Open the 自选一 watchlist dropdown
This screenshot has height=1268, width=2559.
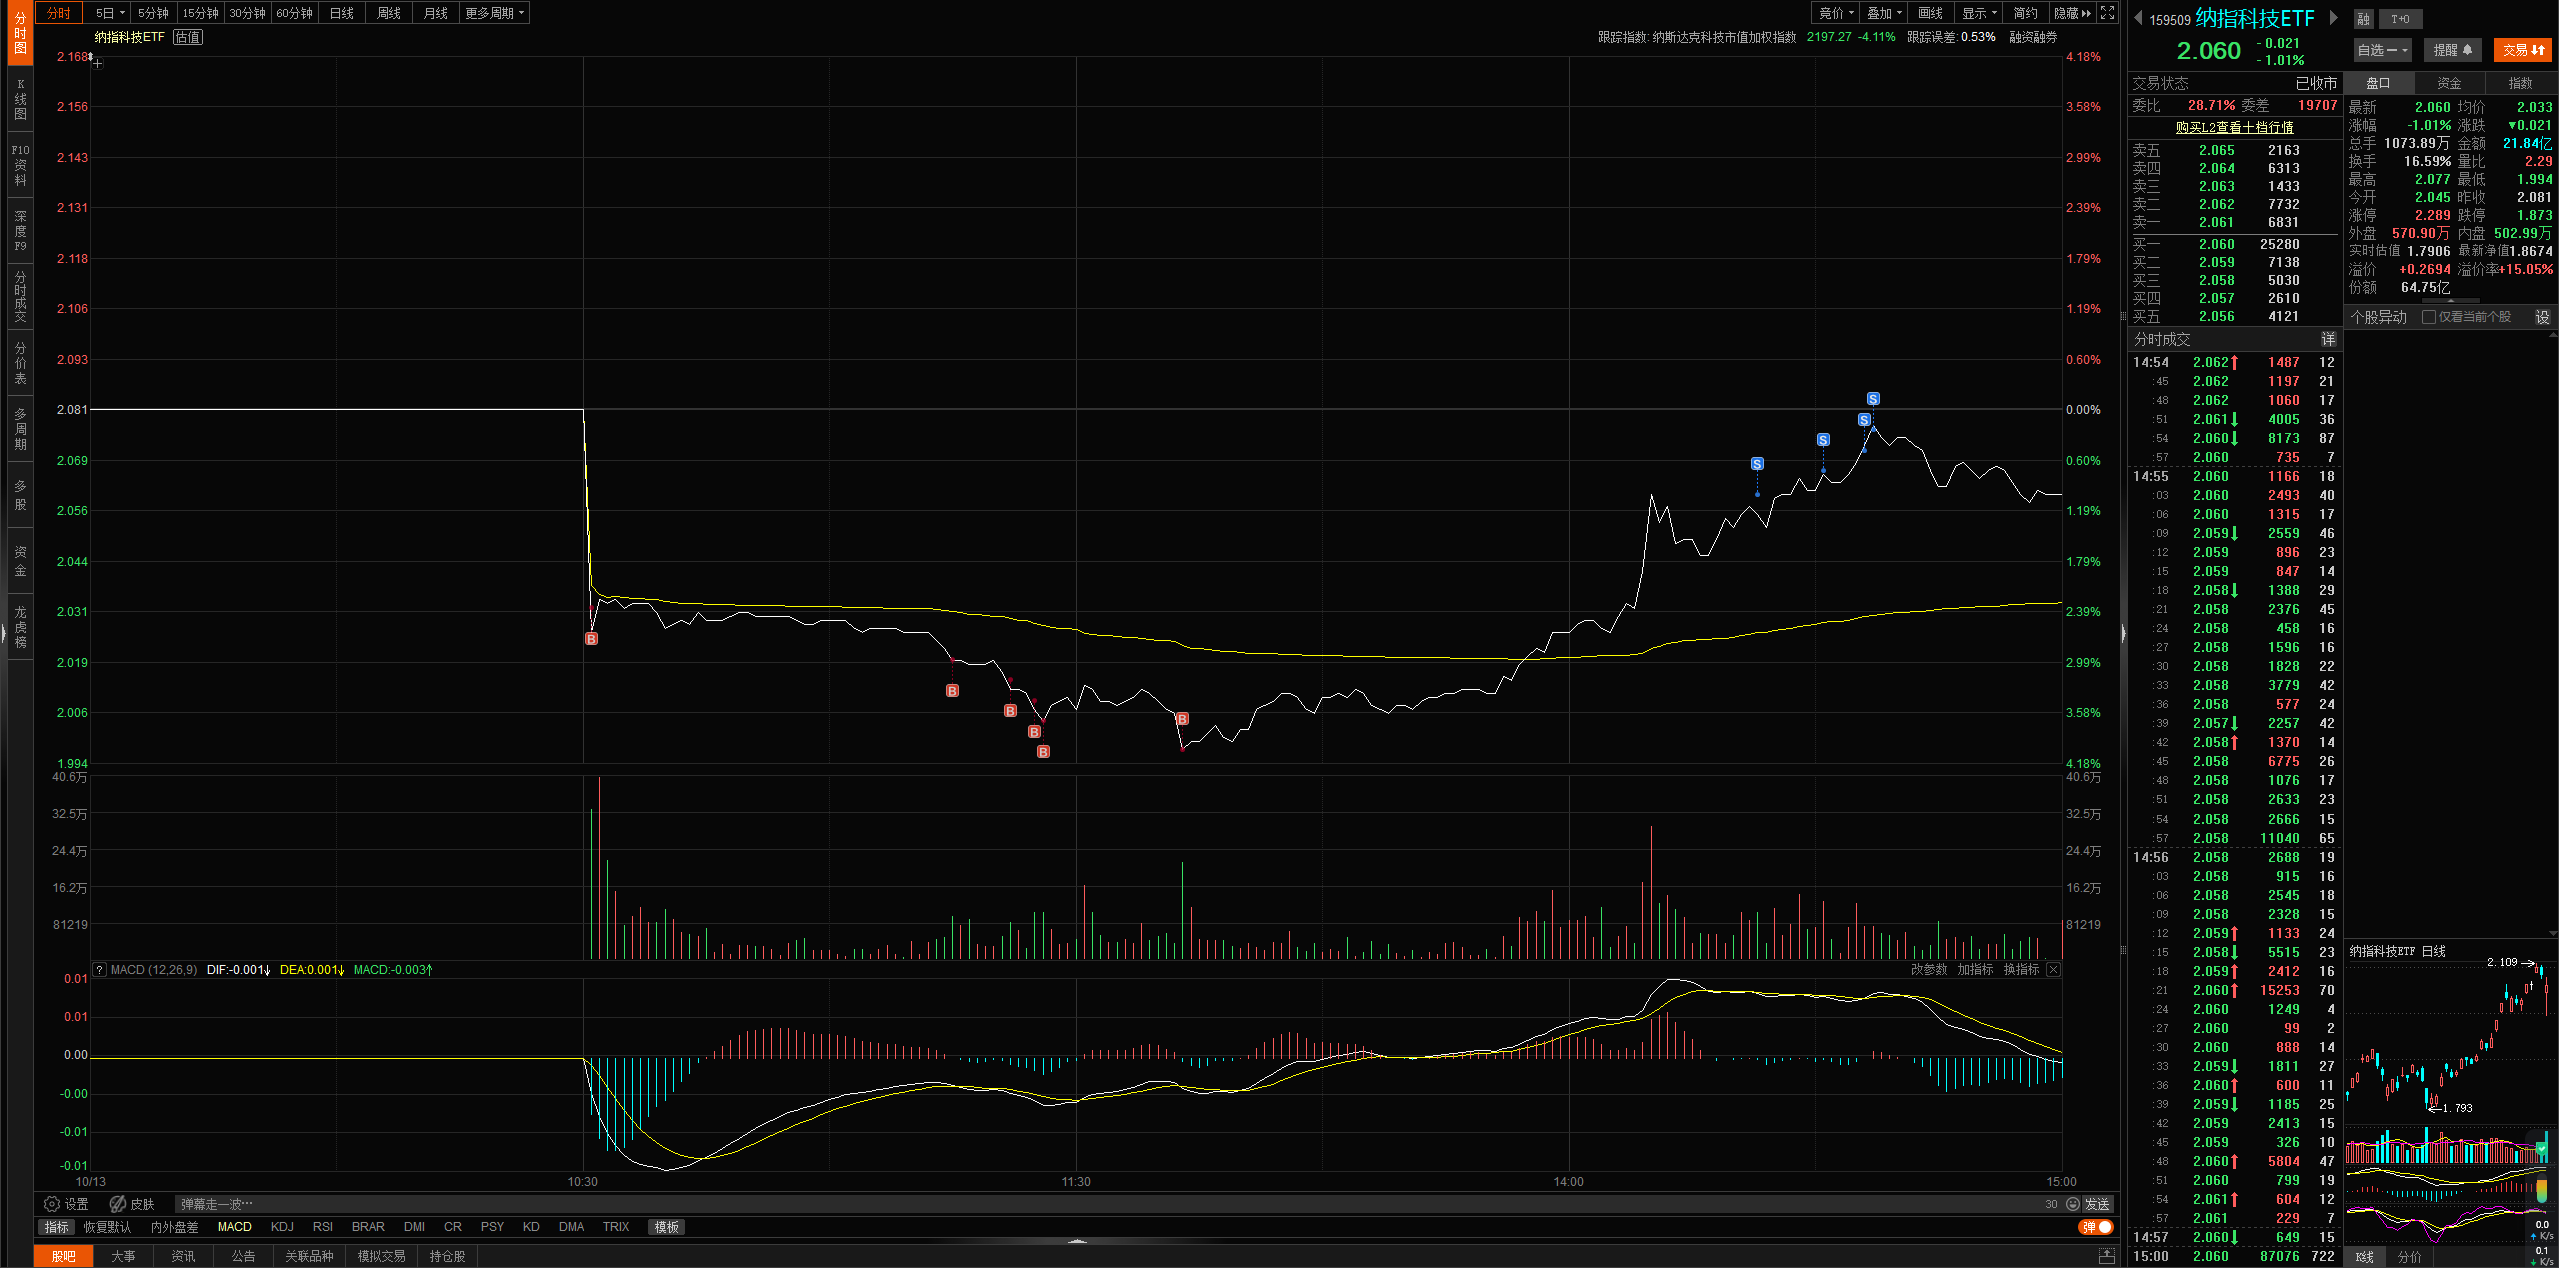point(2382,50)
